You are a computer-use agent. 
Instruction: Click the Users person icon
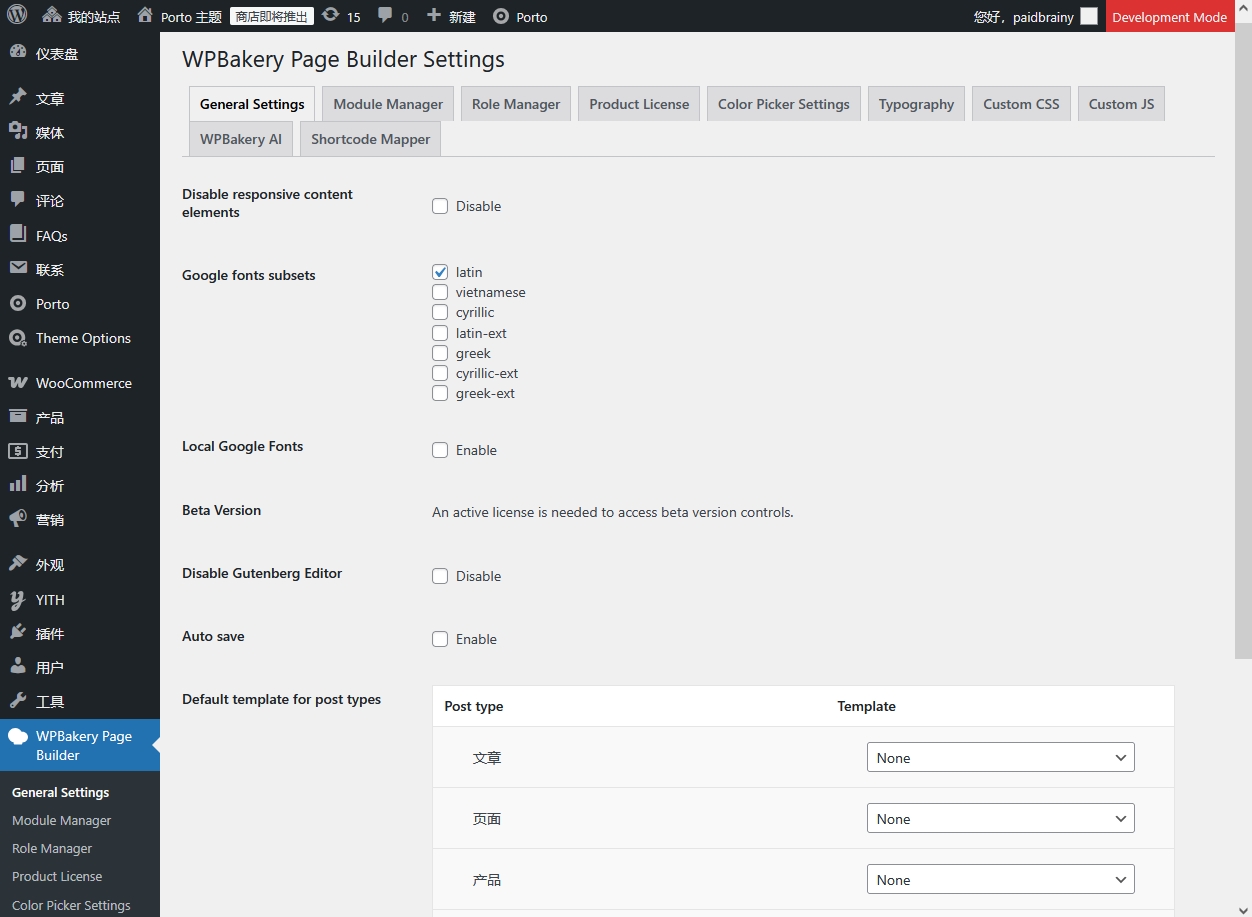pyautogui.click(x=18, y=667)
